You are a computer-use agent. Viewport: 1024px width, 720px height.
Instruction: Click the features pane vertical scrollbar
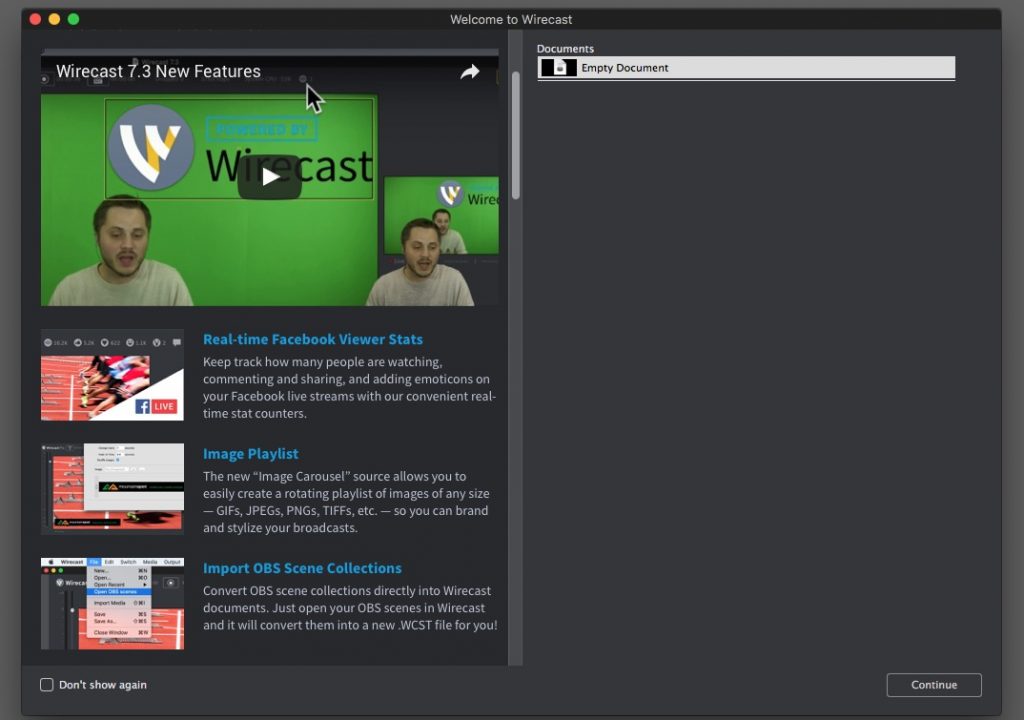point(515,135)
